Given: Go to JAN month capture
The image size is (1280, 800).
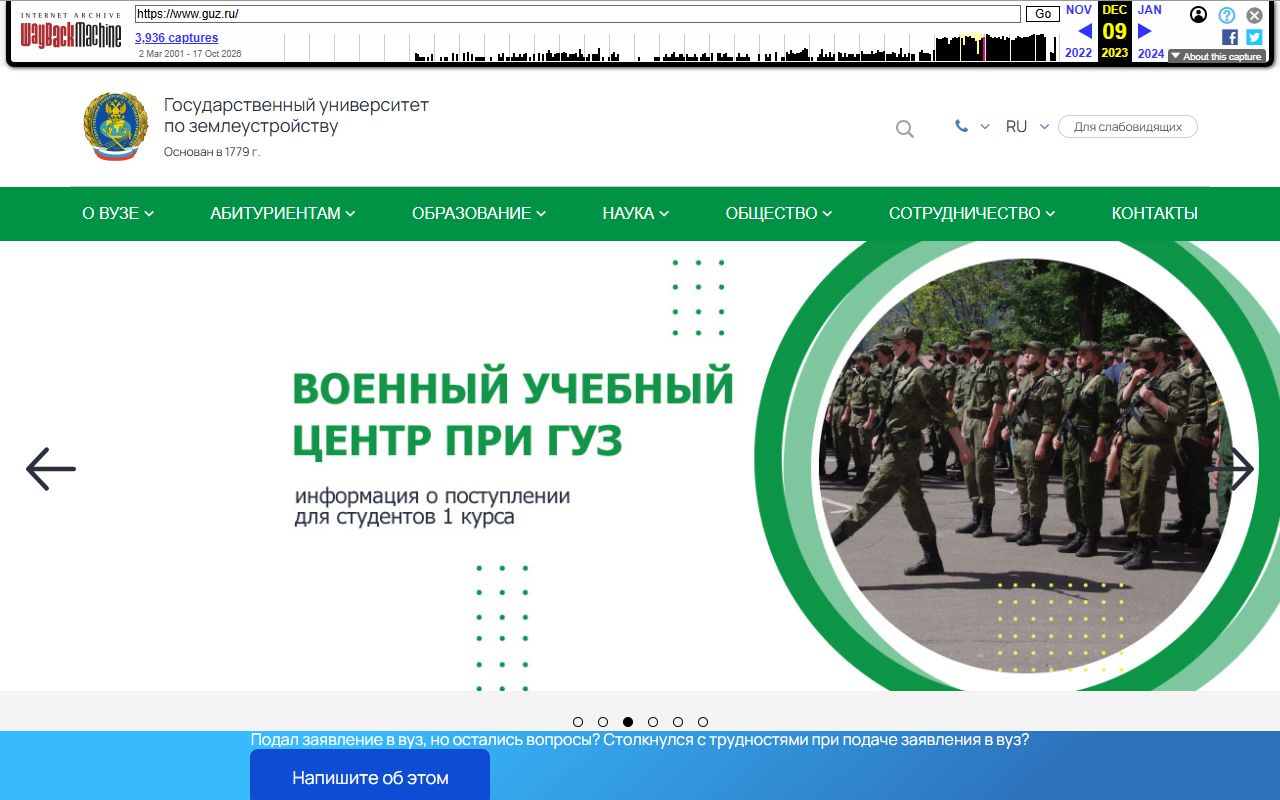Looking at the screenshot, I should click(x=1150, y=10).
